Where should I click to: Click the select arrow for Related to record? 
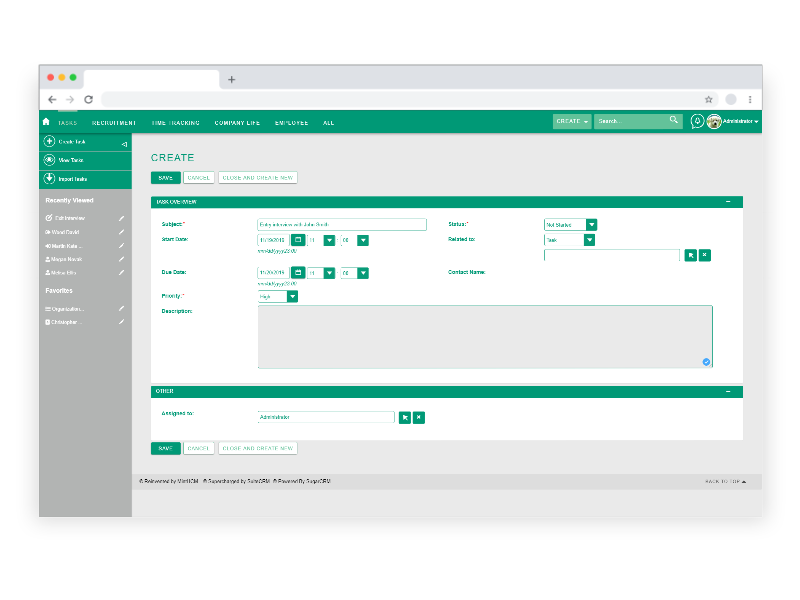point(690,255)
